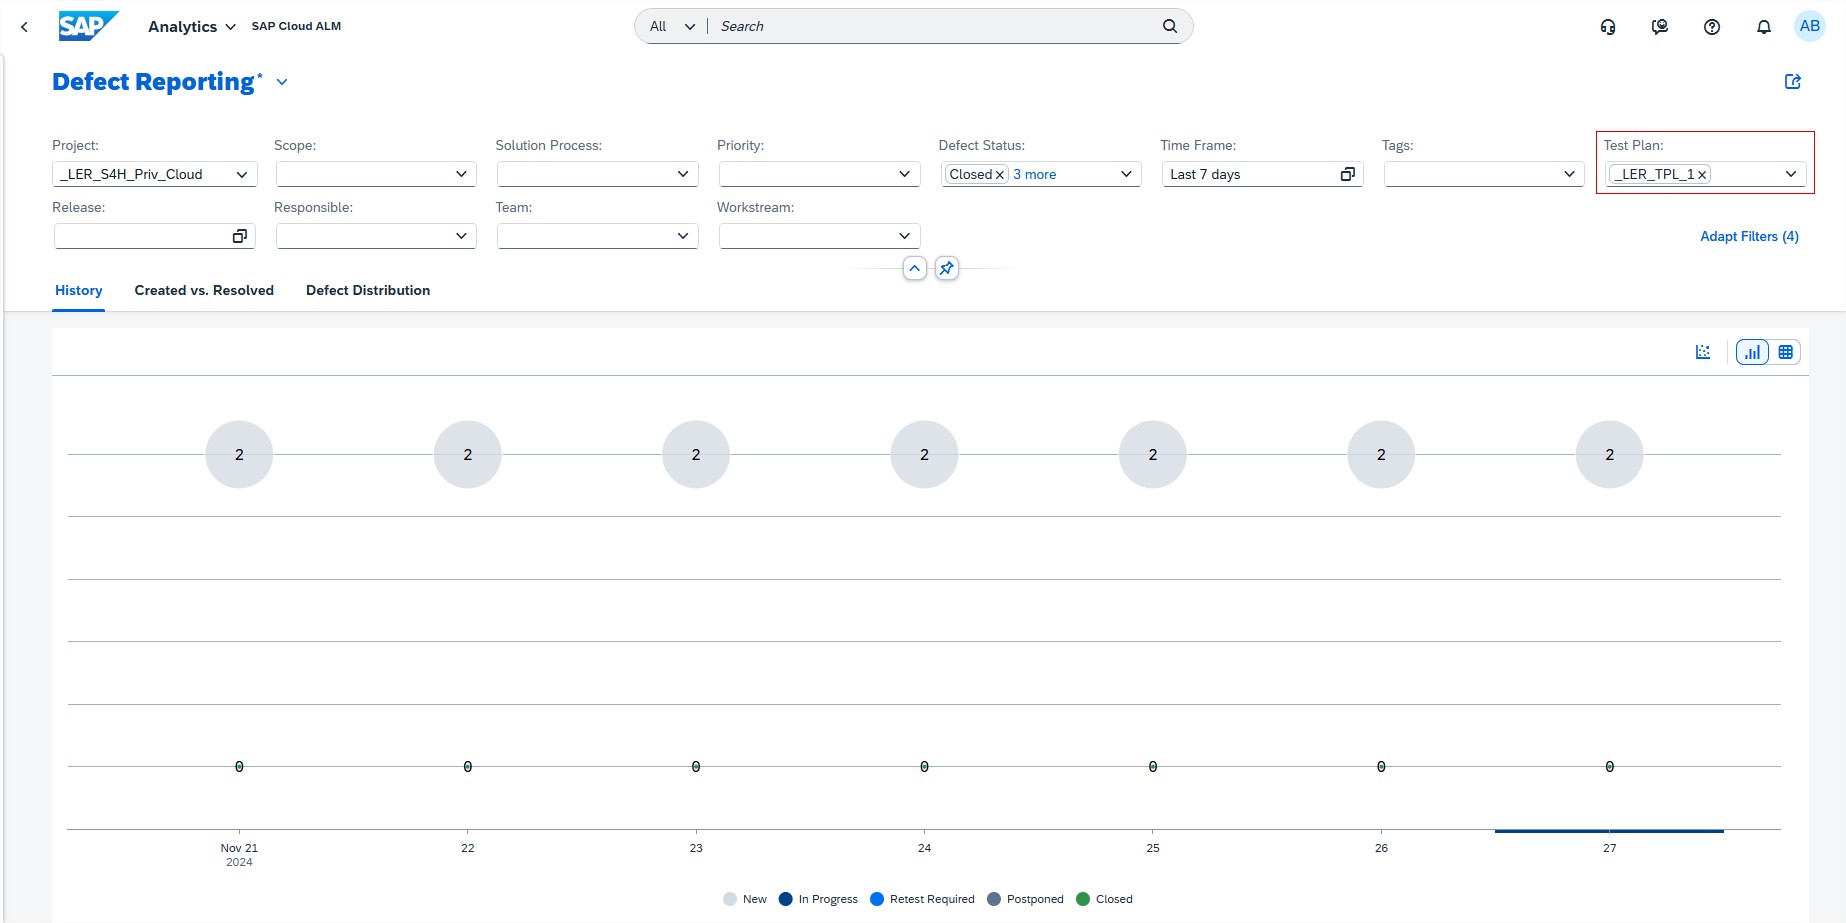The height and width of the screenshot is (923, 1846).
Task: Switch to table view
Action: point(1785,352)
